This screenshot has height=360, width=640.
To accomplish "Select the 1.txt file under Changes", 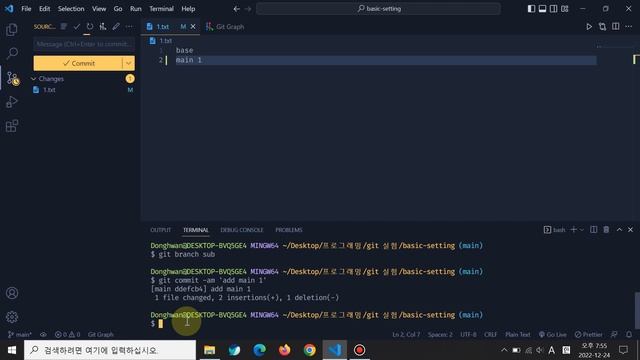I will point(83,90).
